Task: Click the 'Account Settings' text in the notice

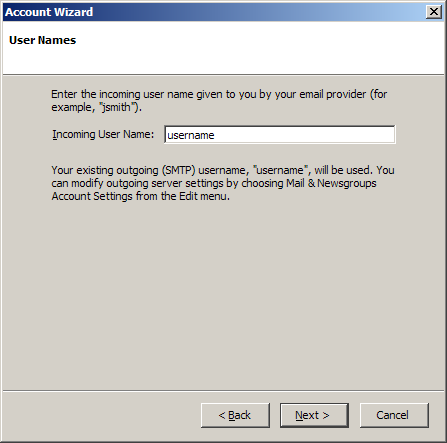Action: [92, 196]
